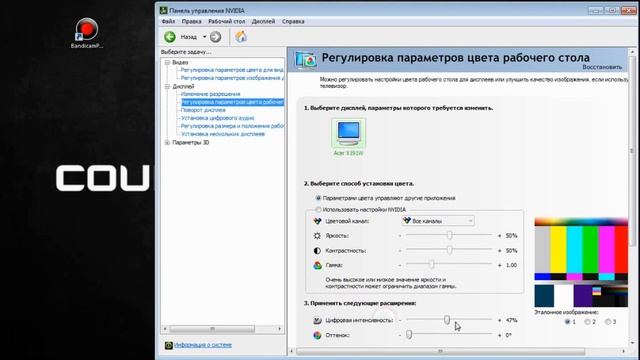Choose reference image 3 radio button
The height and width of the screenshot is (360, 640).
(608, 322)
